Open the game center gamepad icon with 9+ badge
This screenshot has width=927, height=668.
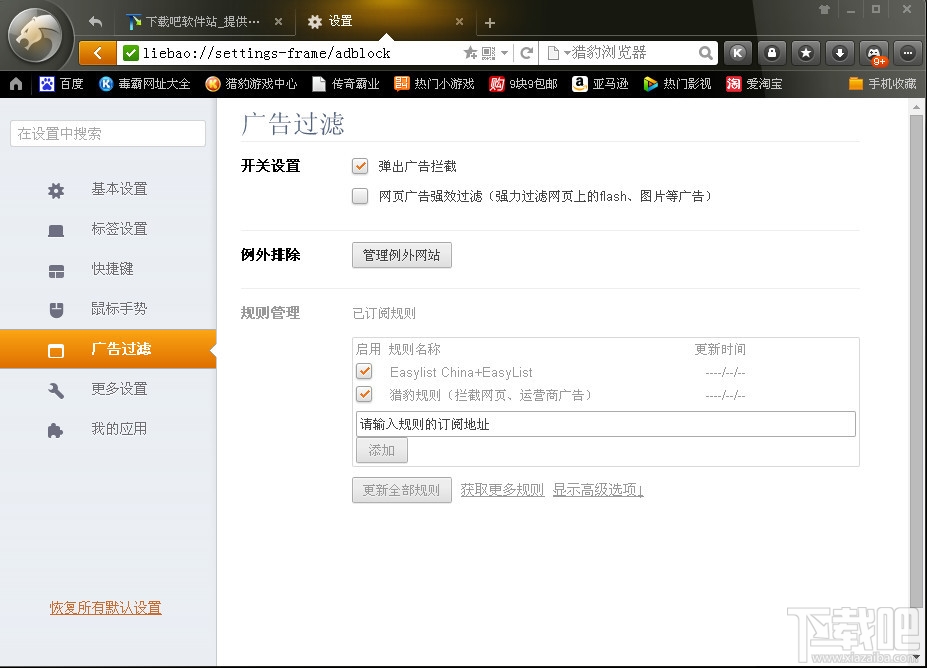[x=872, y=52]
